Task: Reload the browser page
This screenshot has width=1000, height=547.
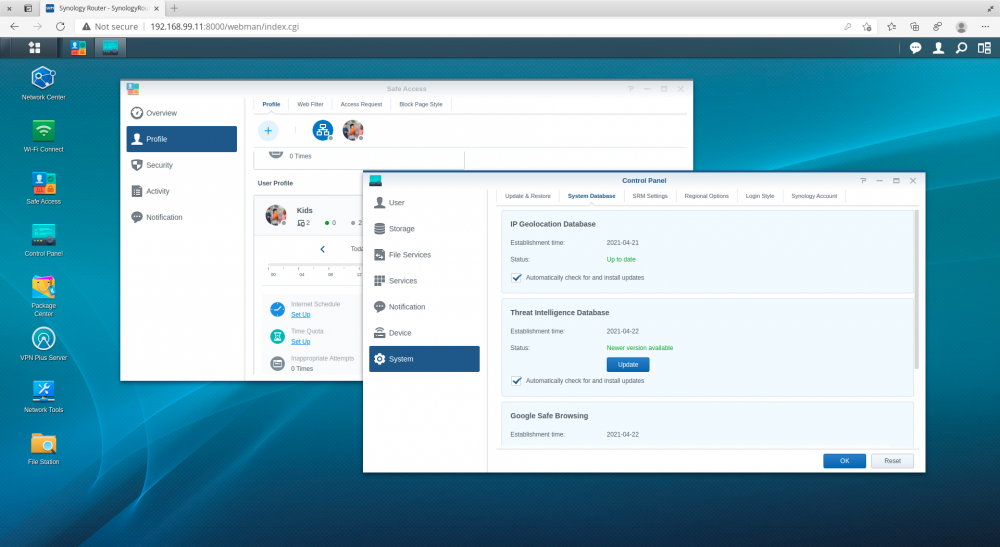Action: (60, 27)
